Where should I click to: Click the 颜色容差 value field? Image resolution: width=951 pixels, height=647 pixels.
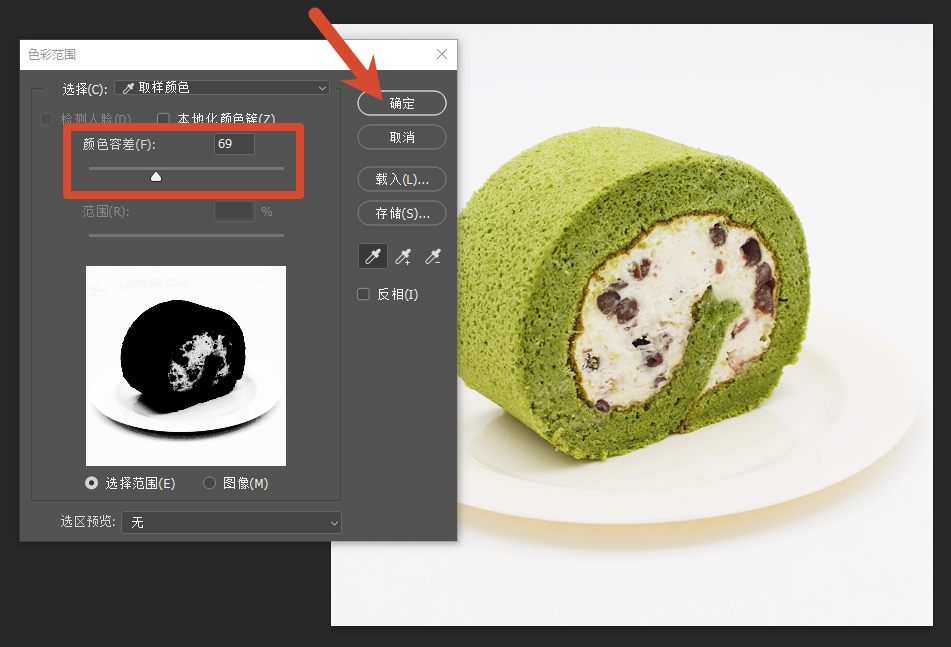(234, 144)
